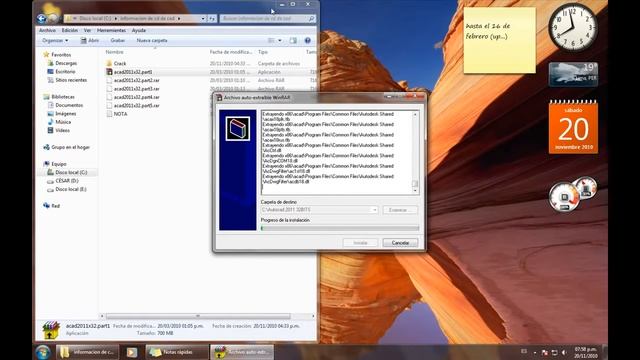Viewport: 640px width, 360px height.
Task: Click Instalar button in WinRAR dialog
Action: tap(360, 242)
